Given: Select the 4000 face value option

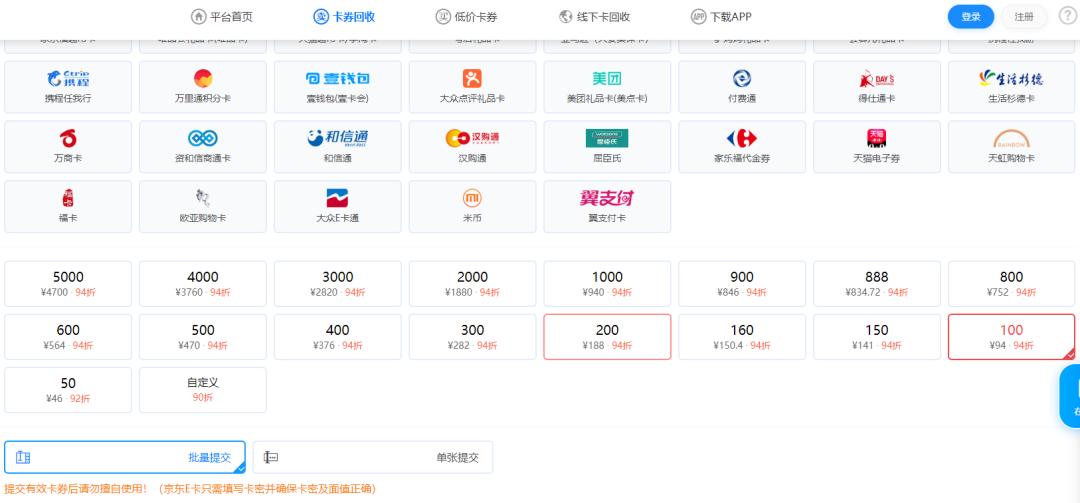Looking at the screenshot, I should point(202,284).
